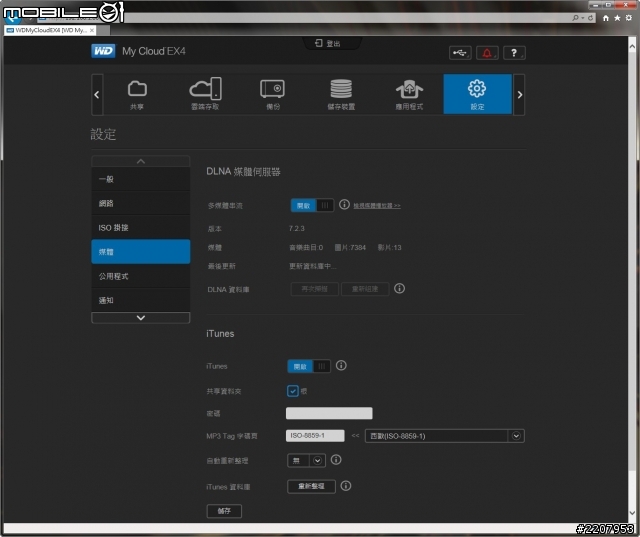
Task: Select 媒體 in the settings sidebar
Action: coord(141,252)
